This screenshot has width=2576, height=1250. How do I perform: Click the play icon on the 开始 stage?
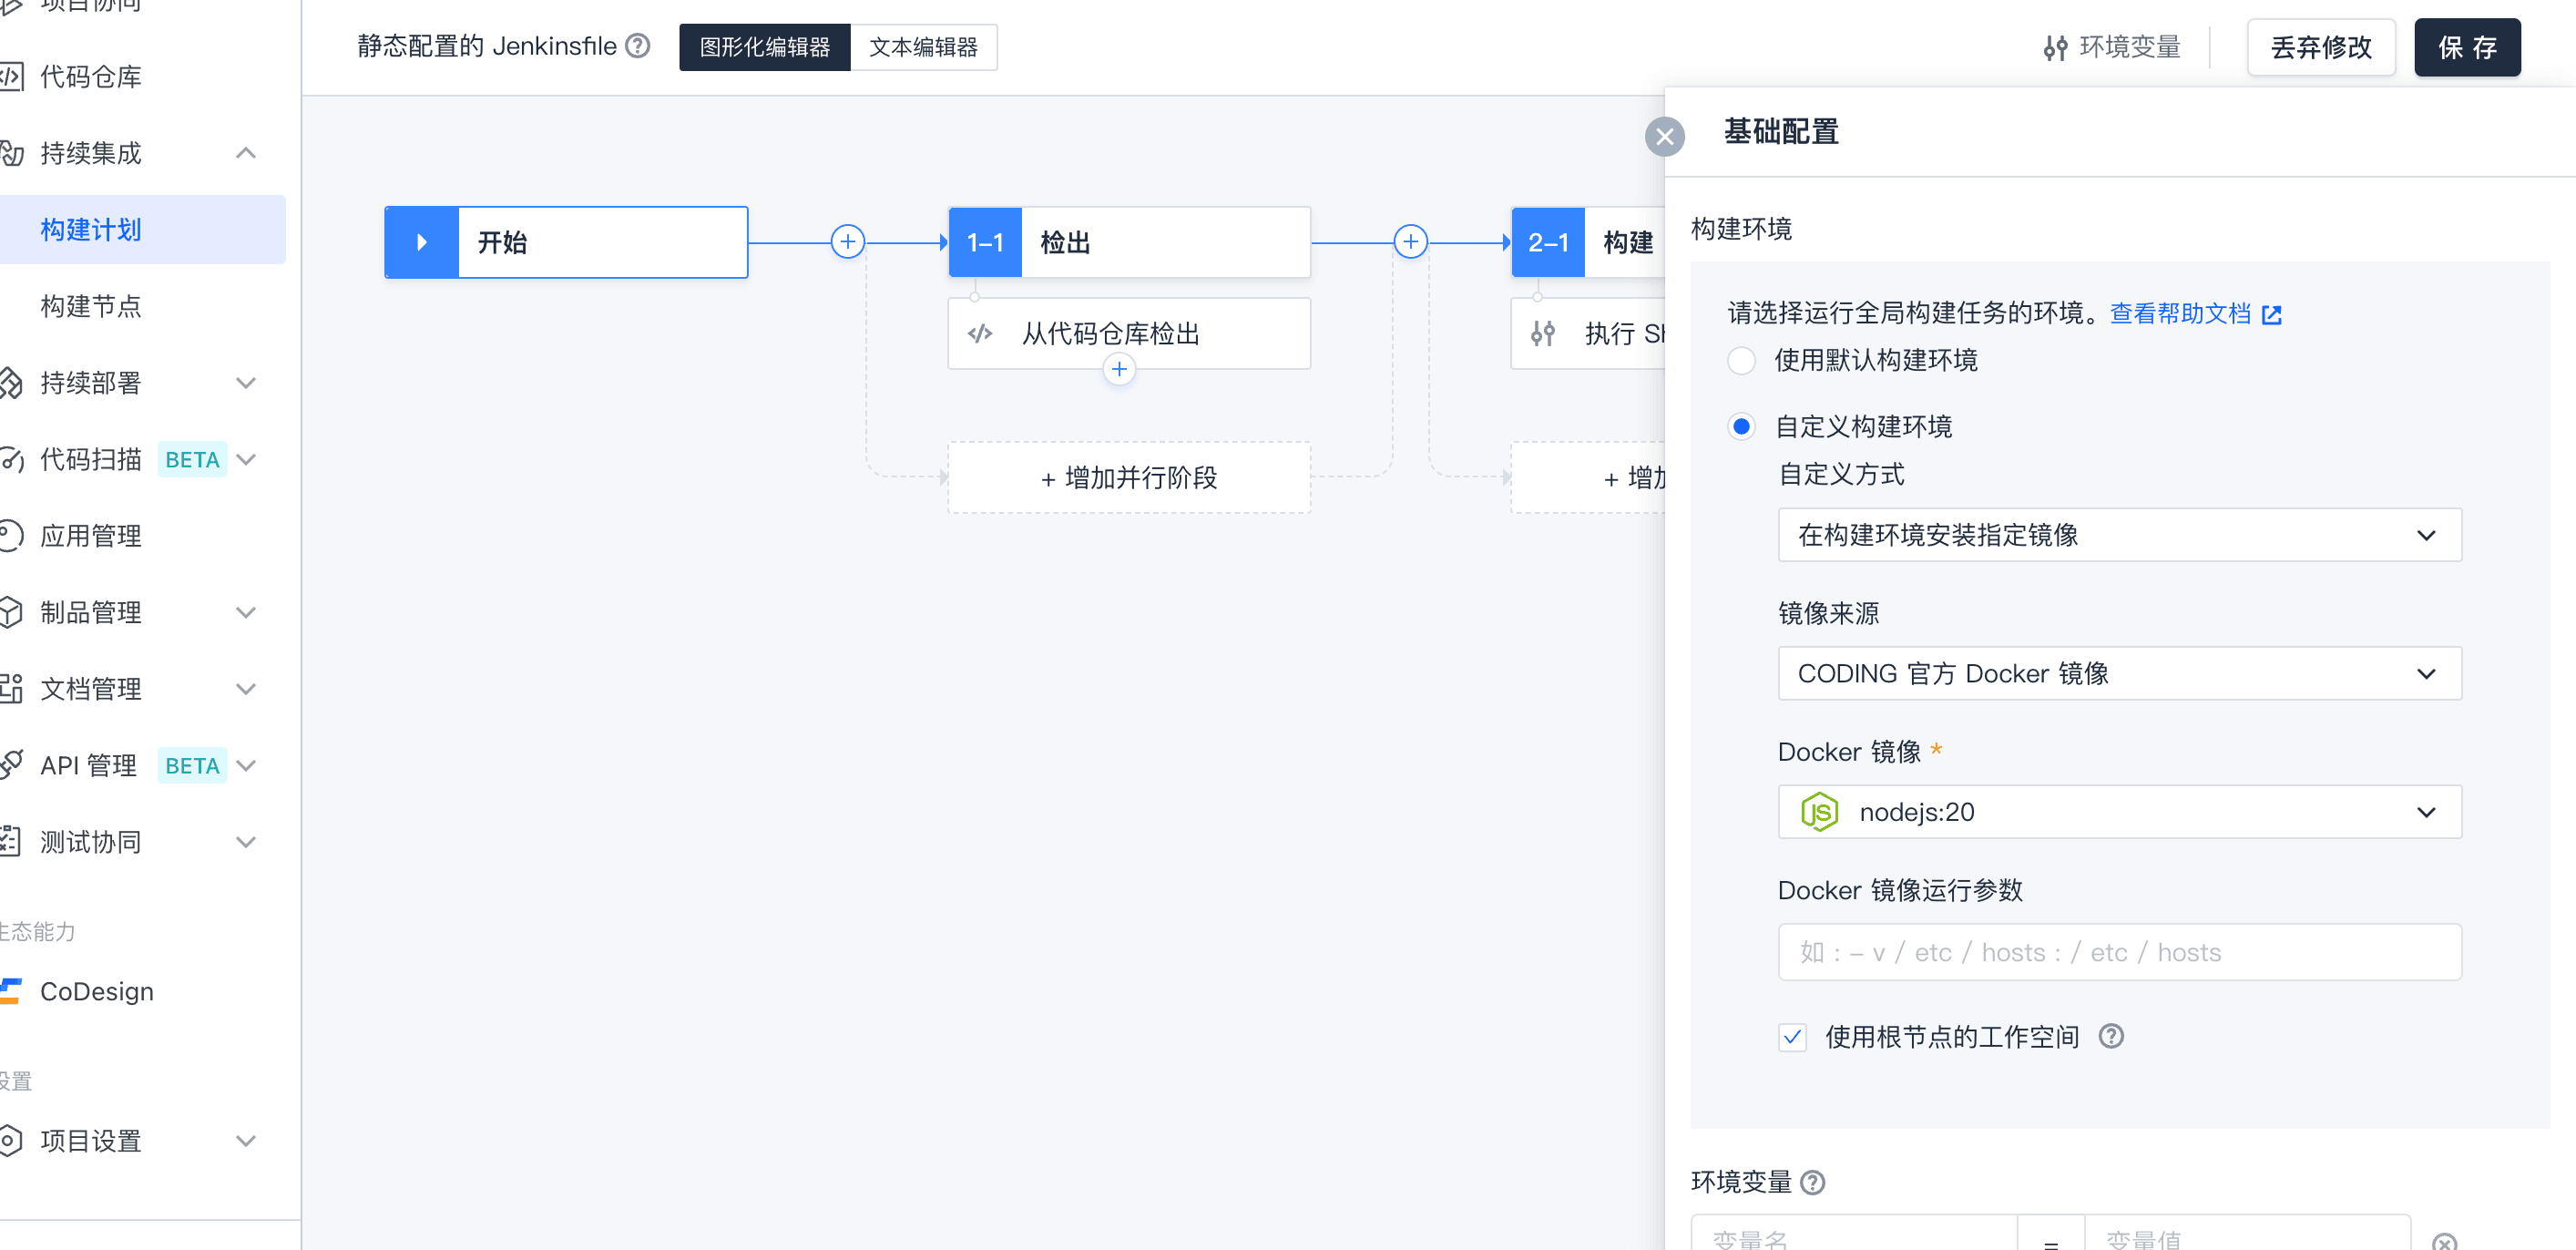(x=422, y=242)
